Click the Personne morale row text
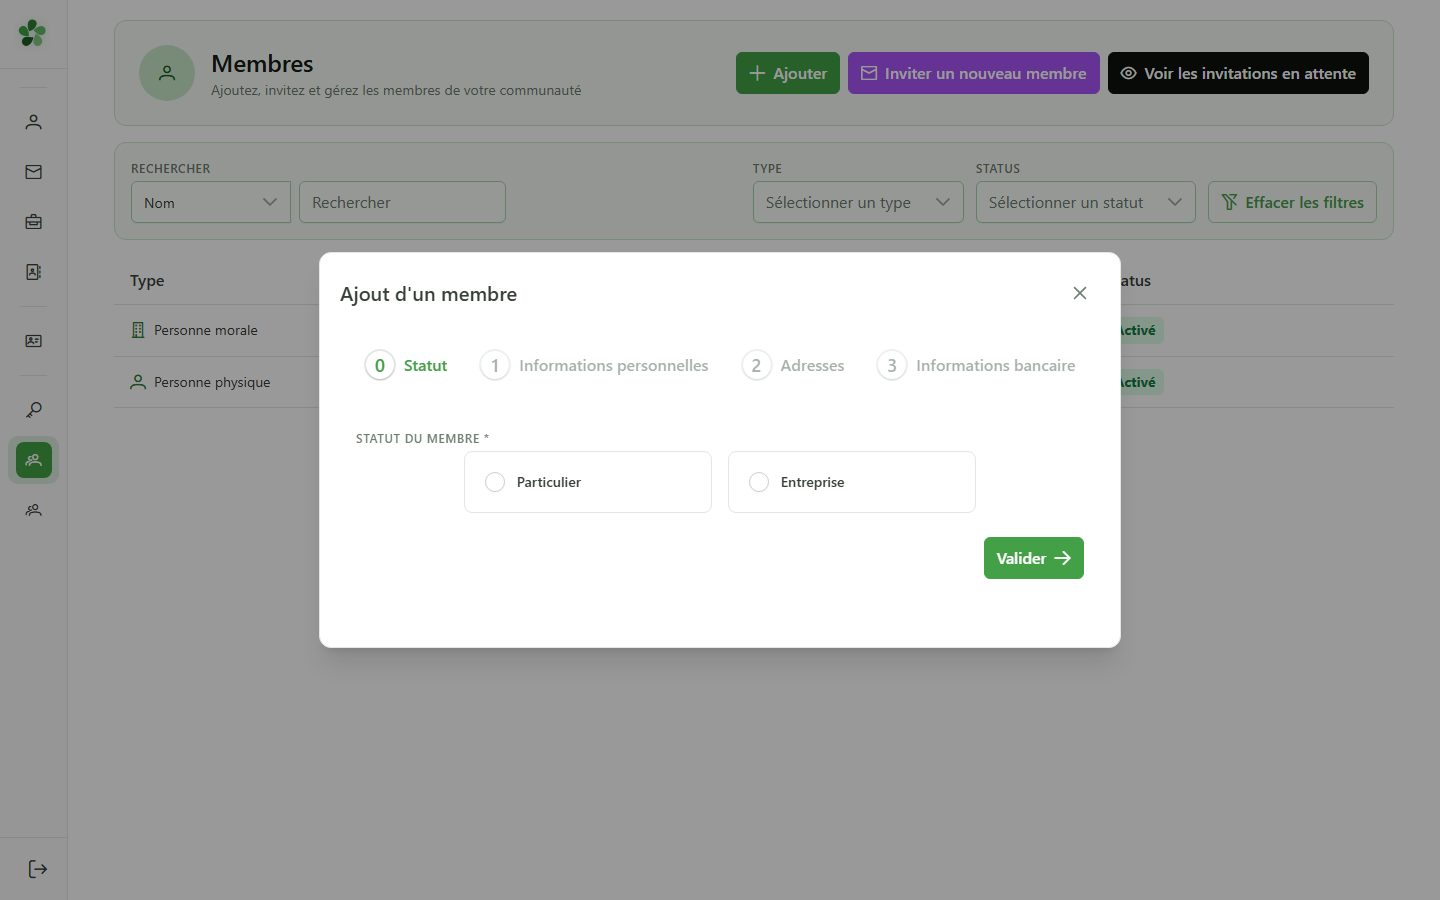This screenshot has width=1440, height=900. (206, 330)
